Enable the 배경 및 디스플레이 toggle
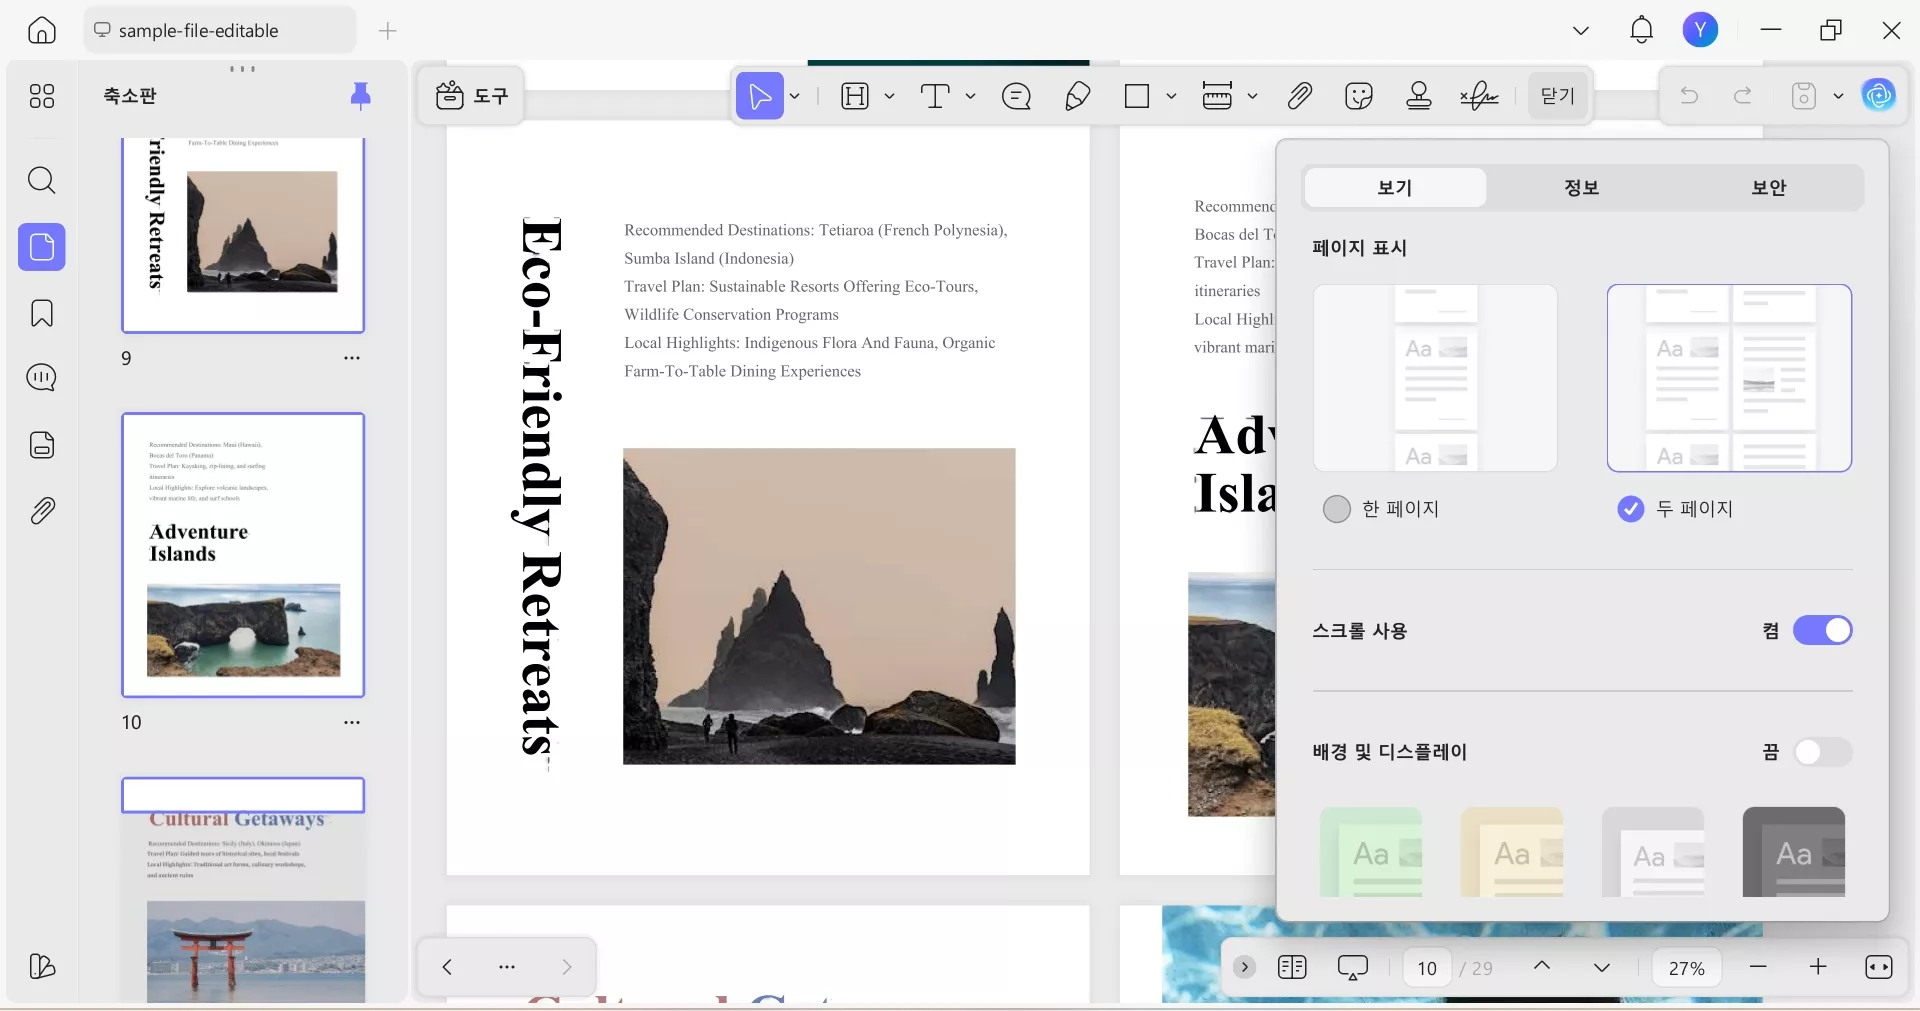Viewport: 1920px width, 1011px height. [1822, 752]
